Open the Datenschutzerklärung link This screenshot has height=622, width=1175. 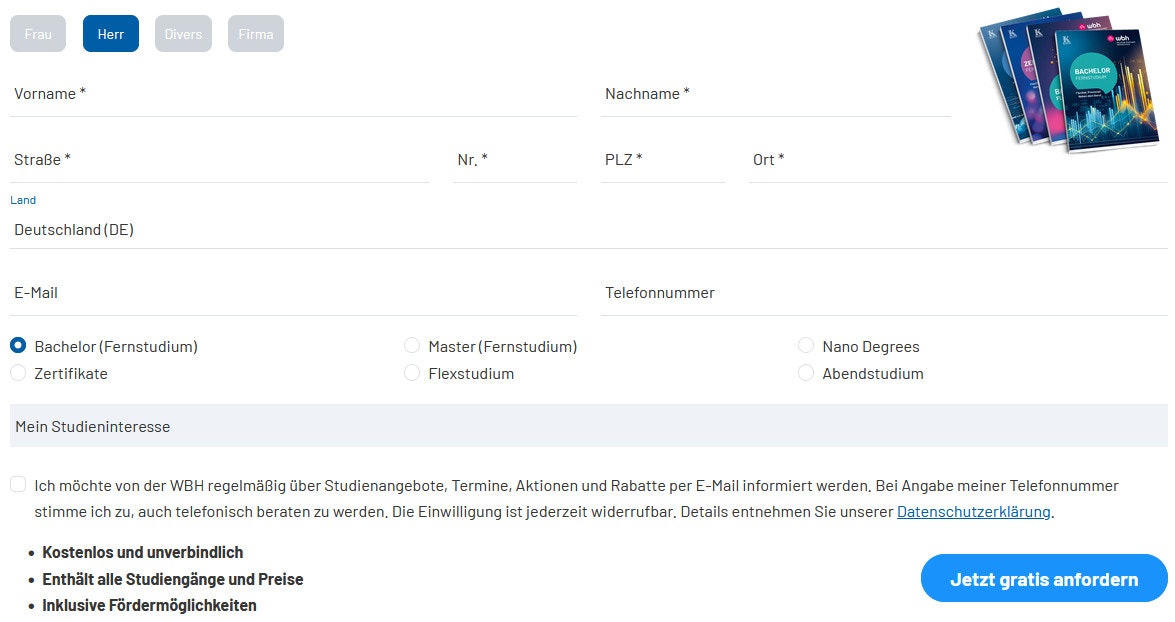pos(973,511)
